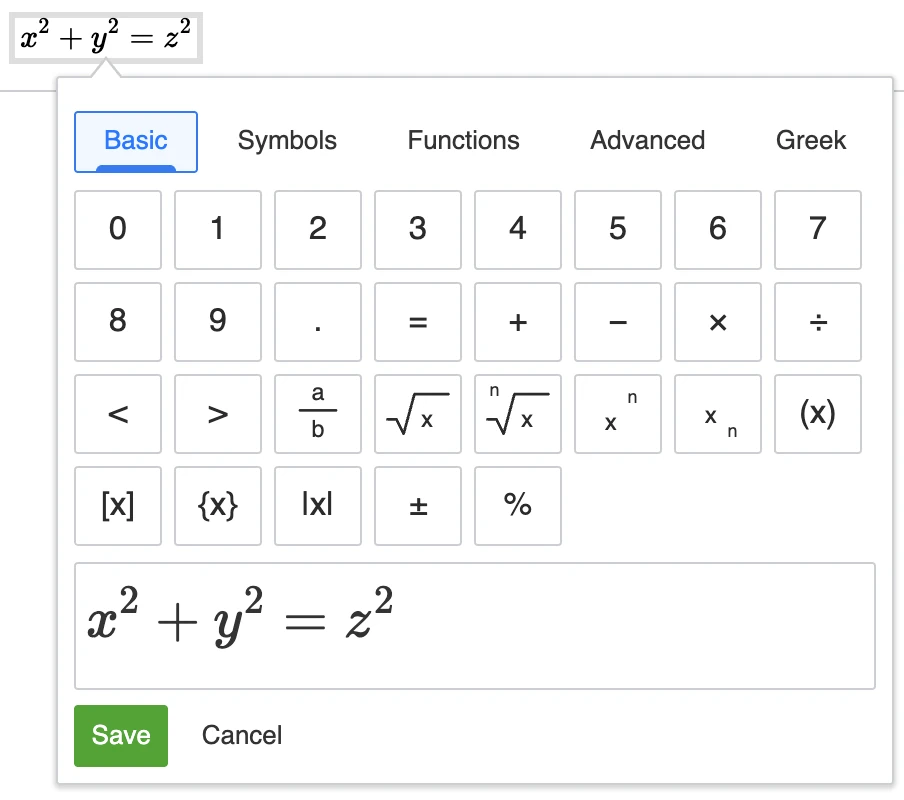Viewport: 904px width, 800px height.
Task: Show the Greek letters tab
Action: pyautogui.click(x=811, y=141)
